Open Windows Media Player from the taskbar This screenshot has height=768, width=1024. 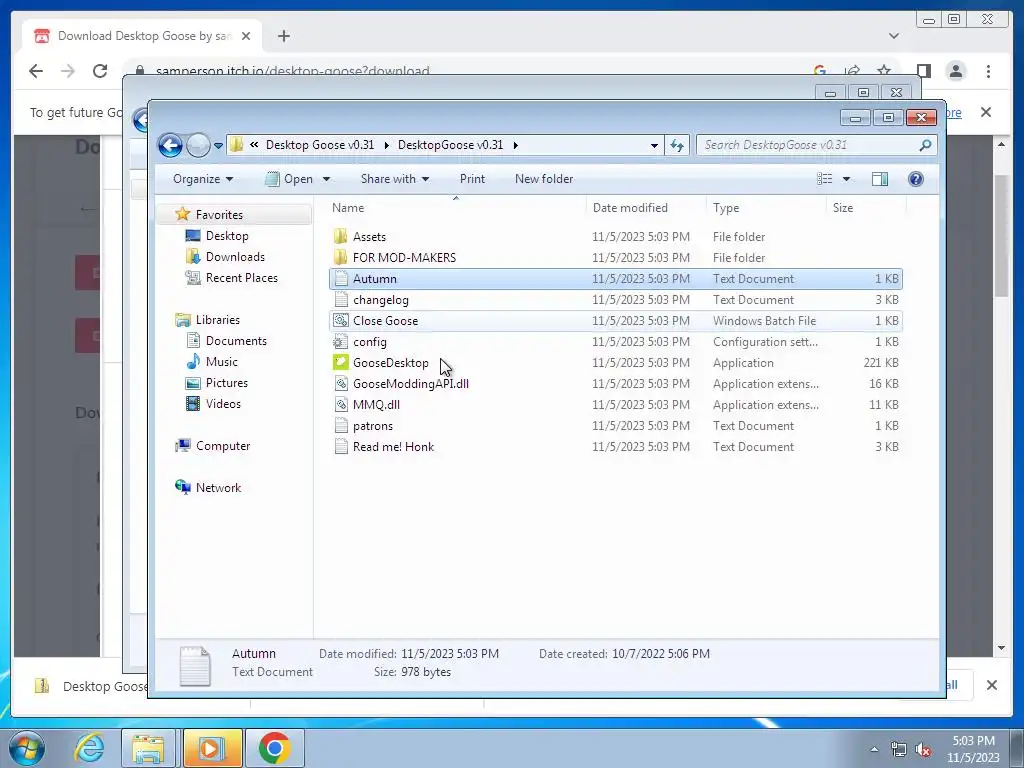click(x=212, y=748)
